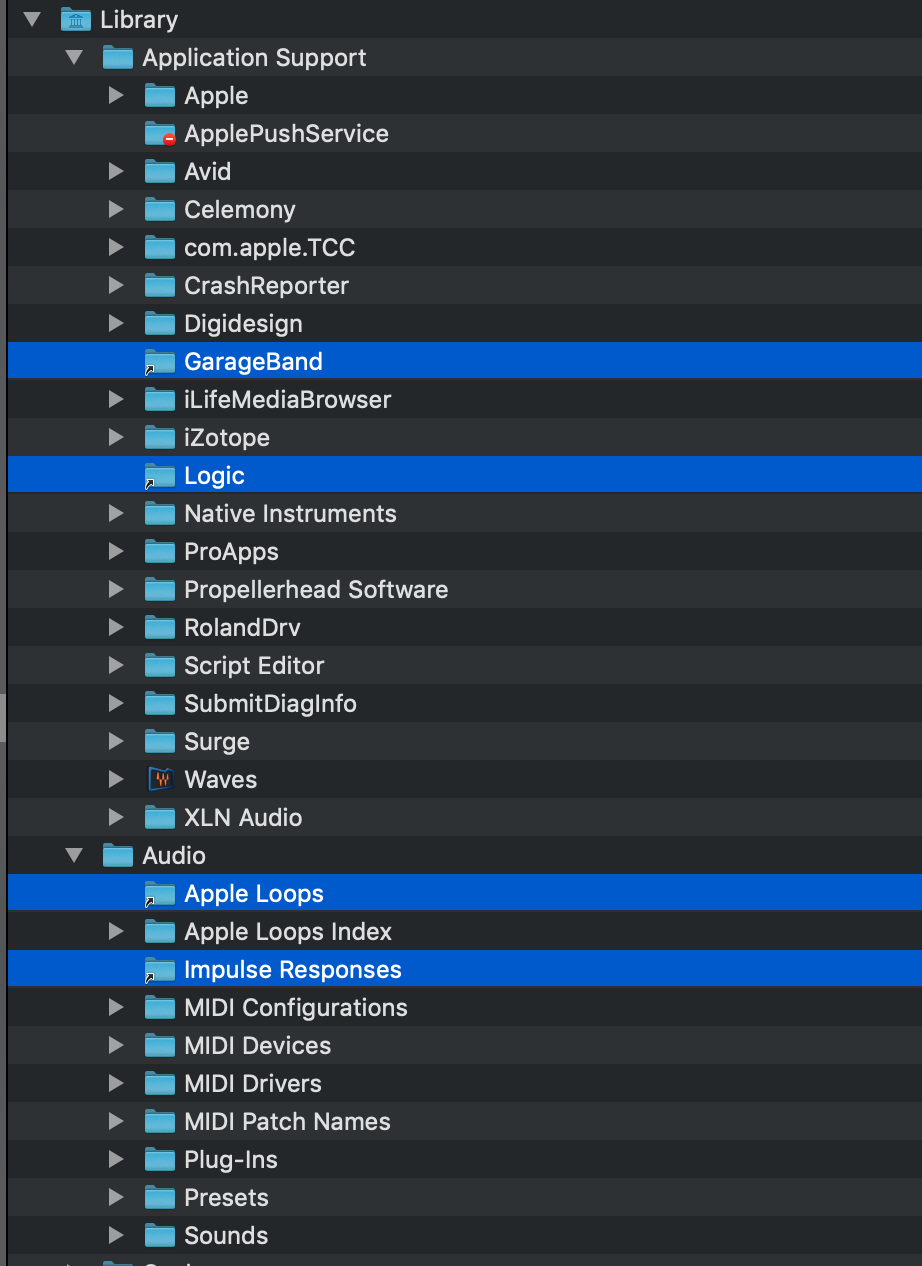Screen dimensions: 922x1266
Task: Click the Apple Loops alias folder icon
Action: click(160, 894)
